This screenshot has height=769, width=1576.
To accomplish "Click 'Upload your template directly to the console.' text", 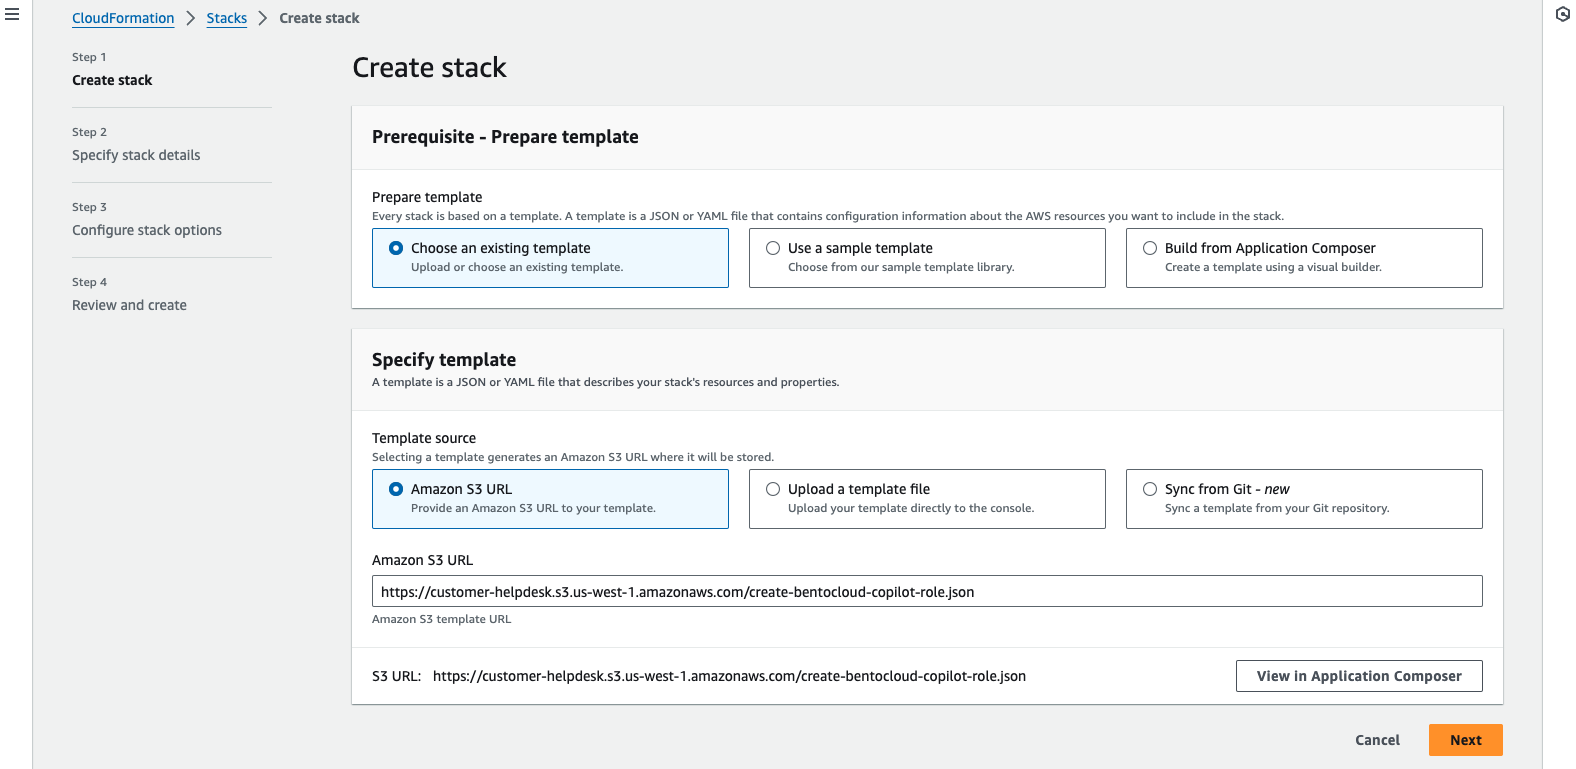I will [911, 508].
